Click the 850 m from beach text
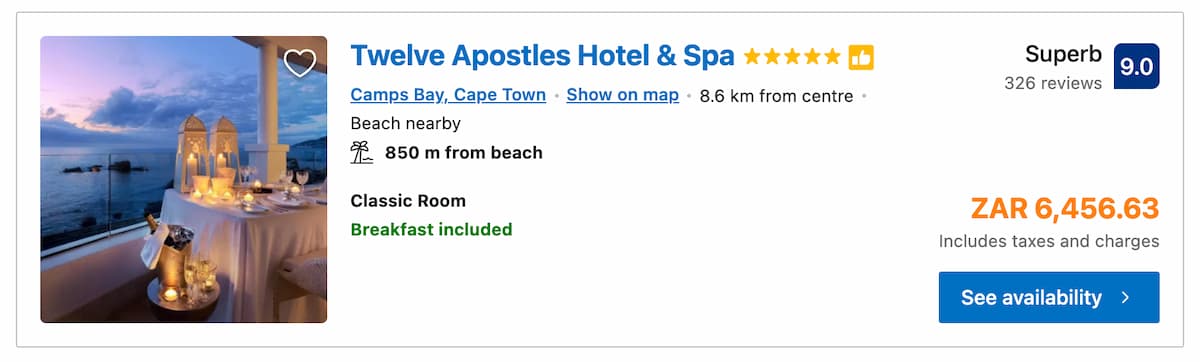This screenshot has height=362, width=1200. point(464,153)
